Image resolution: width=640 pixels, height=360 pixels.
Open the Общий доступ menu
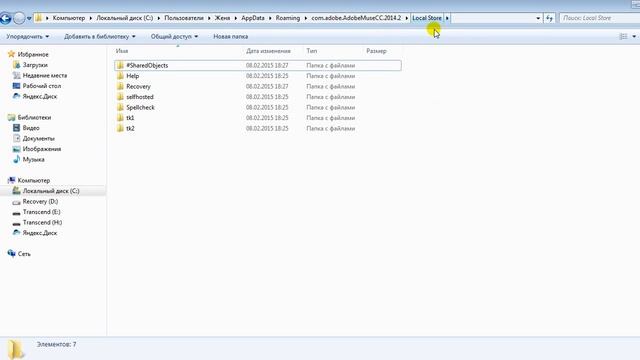(174, 36)
